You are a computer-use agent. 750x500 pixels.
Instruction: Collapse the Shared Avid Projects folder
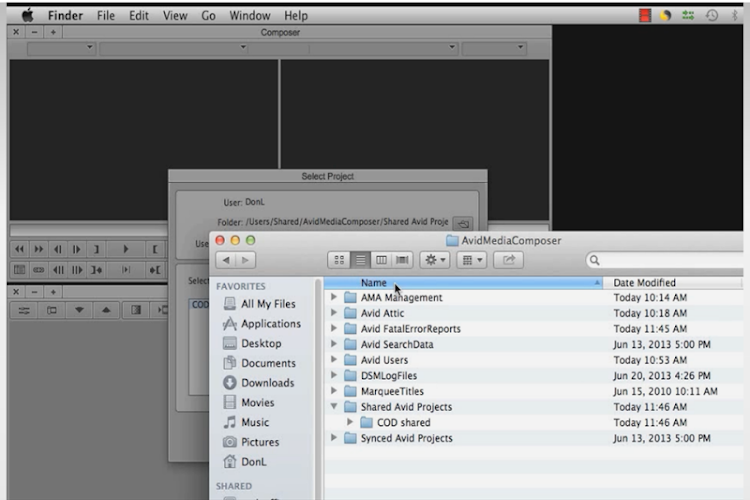click(334, 407)
